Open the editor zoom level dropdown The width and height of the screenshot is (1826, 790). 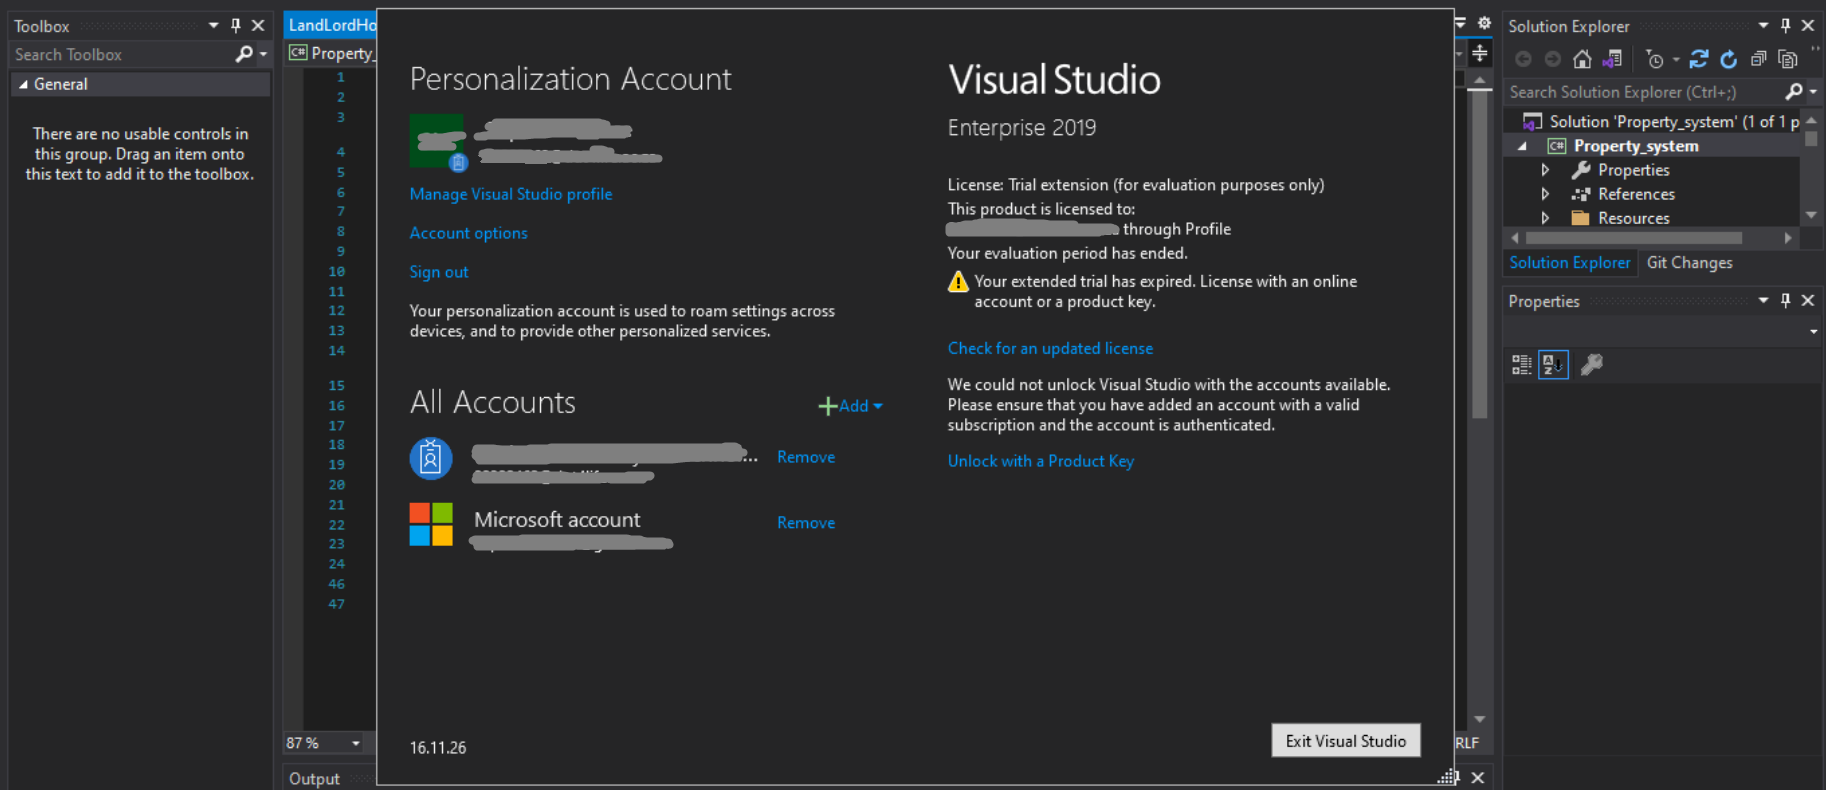(x=355, y=743)
